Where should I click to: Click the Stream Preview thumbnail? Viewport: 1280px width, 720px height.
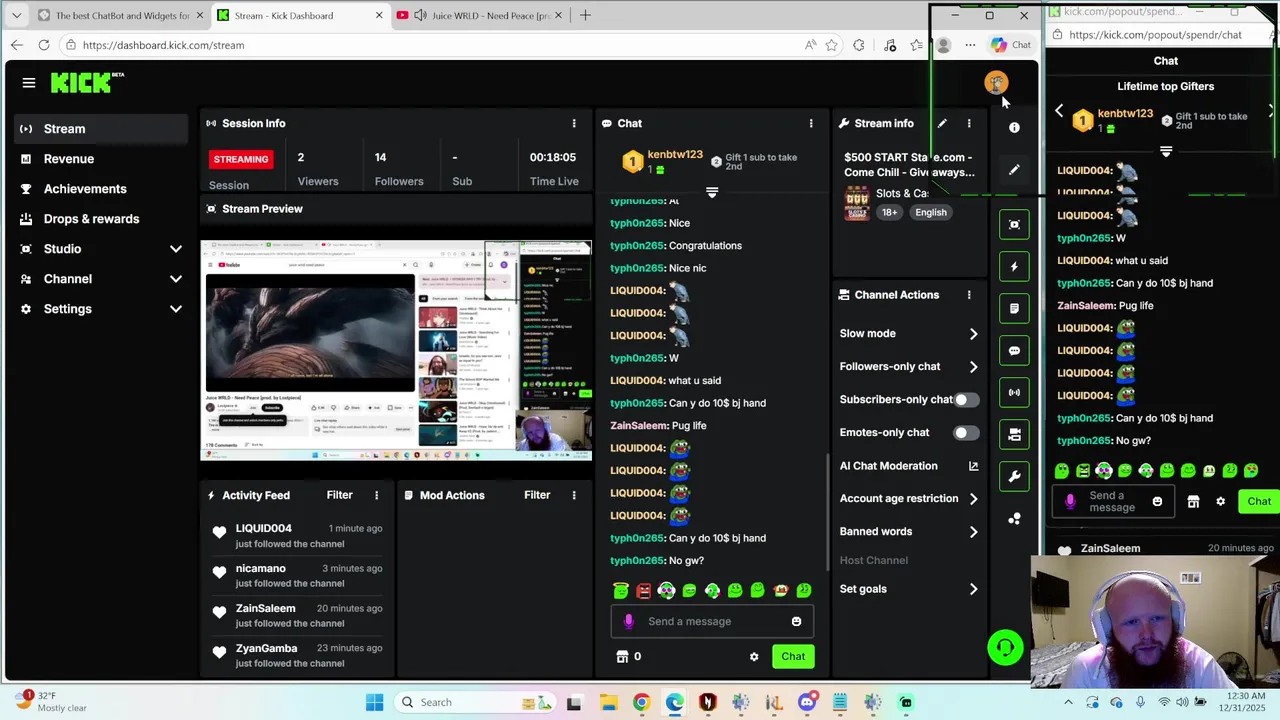pyautogui.click(x=396, y=350)
